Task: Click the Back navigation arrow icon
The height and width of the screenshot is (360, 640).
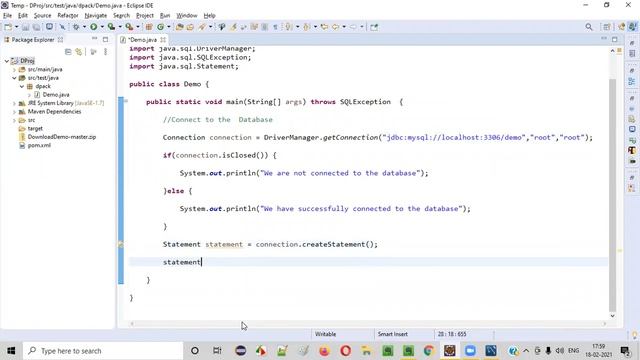Action: [336, 27]
